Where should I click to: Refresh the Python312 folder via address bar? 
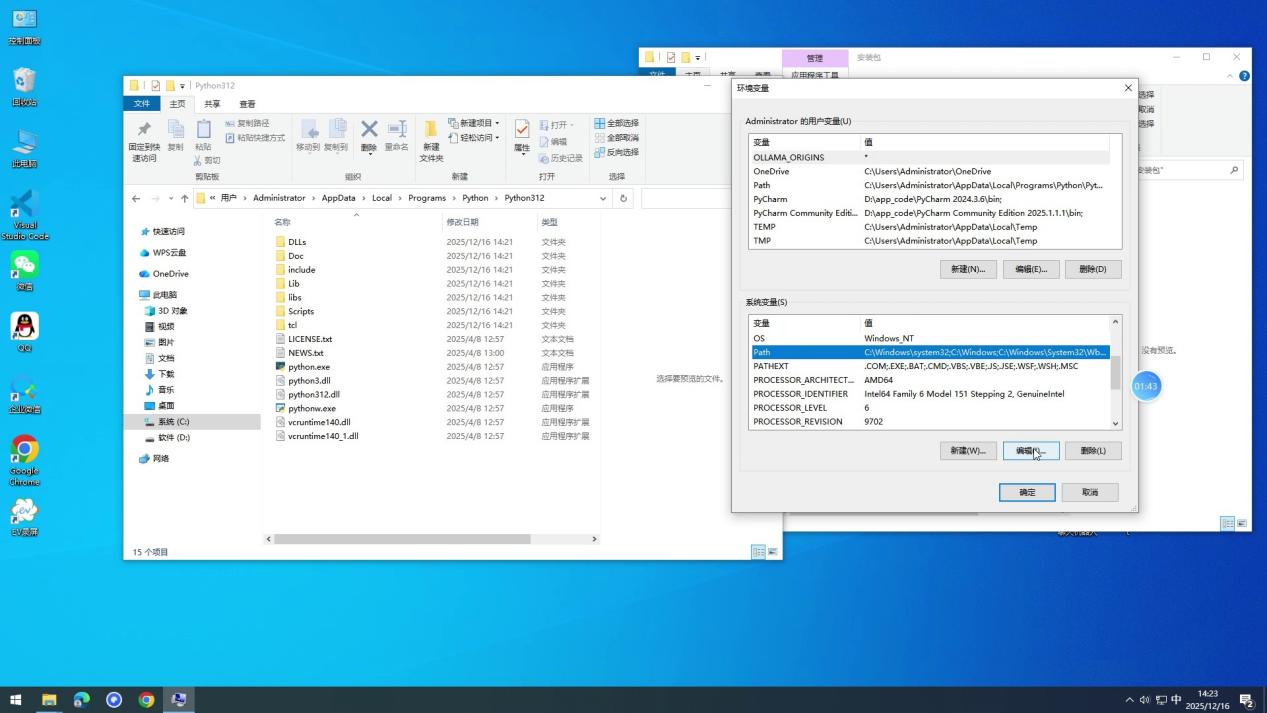click(623, 198)
